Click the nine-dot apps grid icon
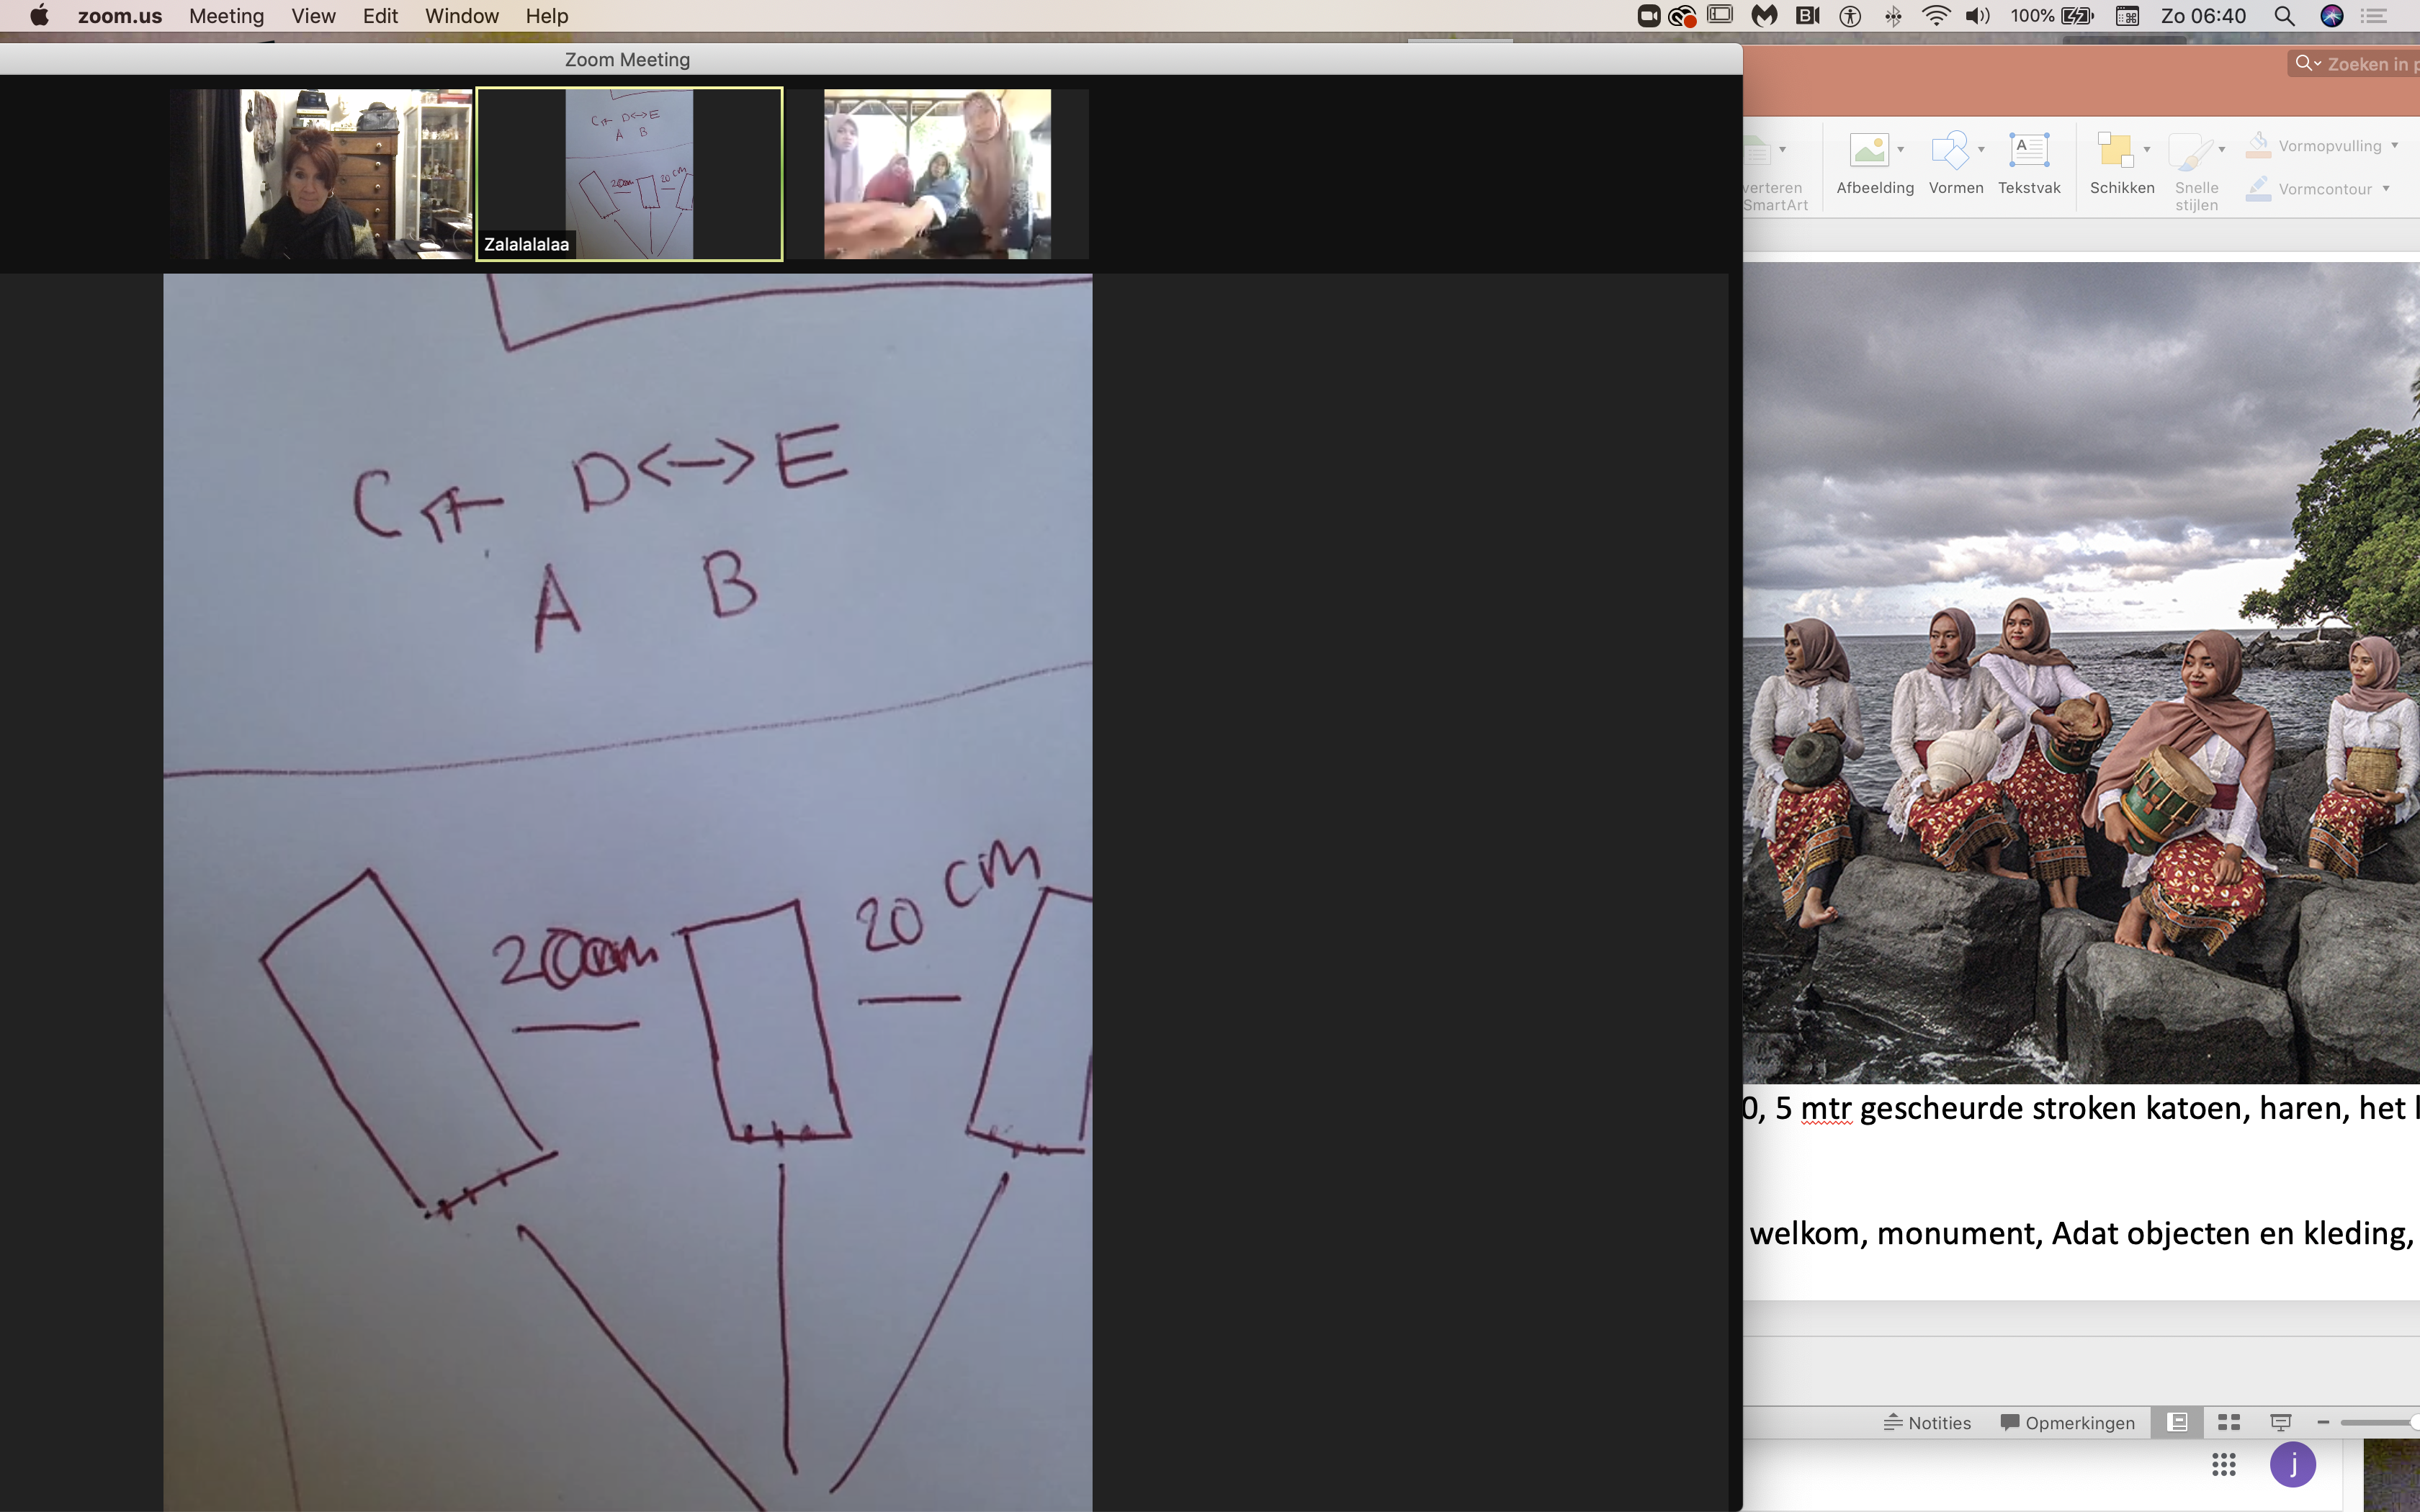The image size is (2420, 1512). 2223,1465
